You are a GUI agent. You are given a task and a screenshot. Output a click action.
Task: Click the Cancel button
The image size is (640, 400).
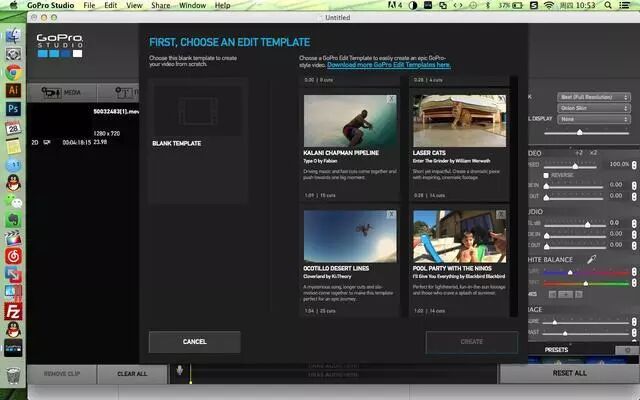(x=195, y=342)
